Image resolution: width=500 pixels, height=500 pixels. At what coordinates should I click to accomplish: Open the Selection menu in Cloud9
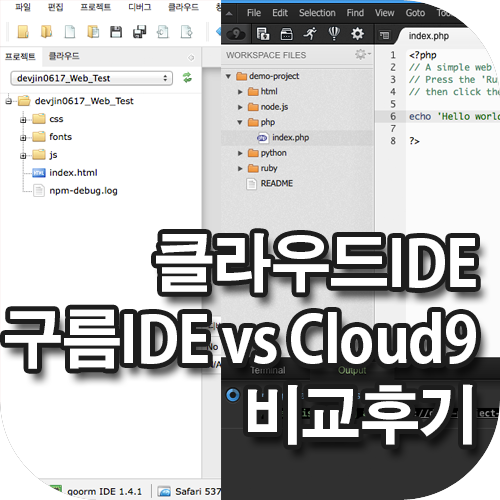pyautogui.click(x=317, y=13)
